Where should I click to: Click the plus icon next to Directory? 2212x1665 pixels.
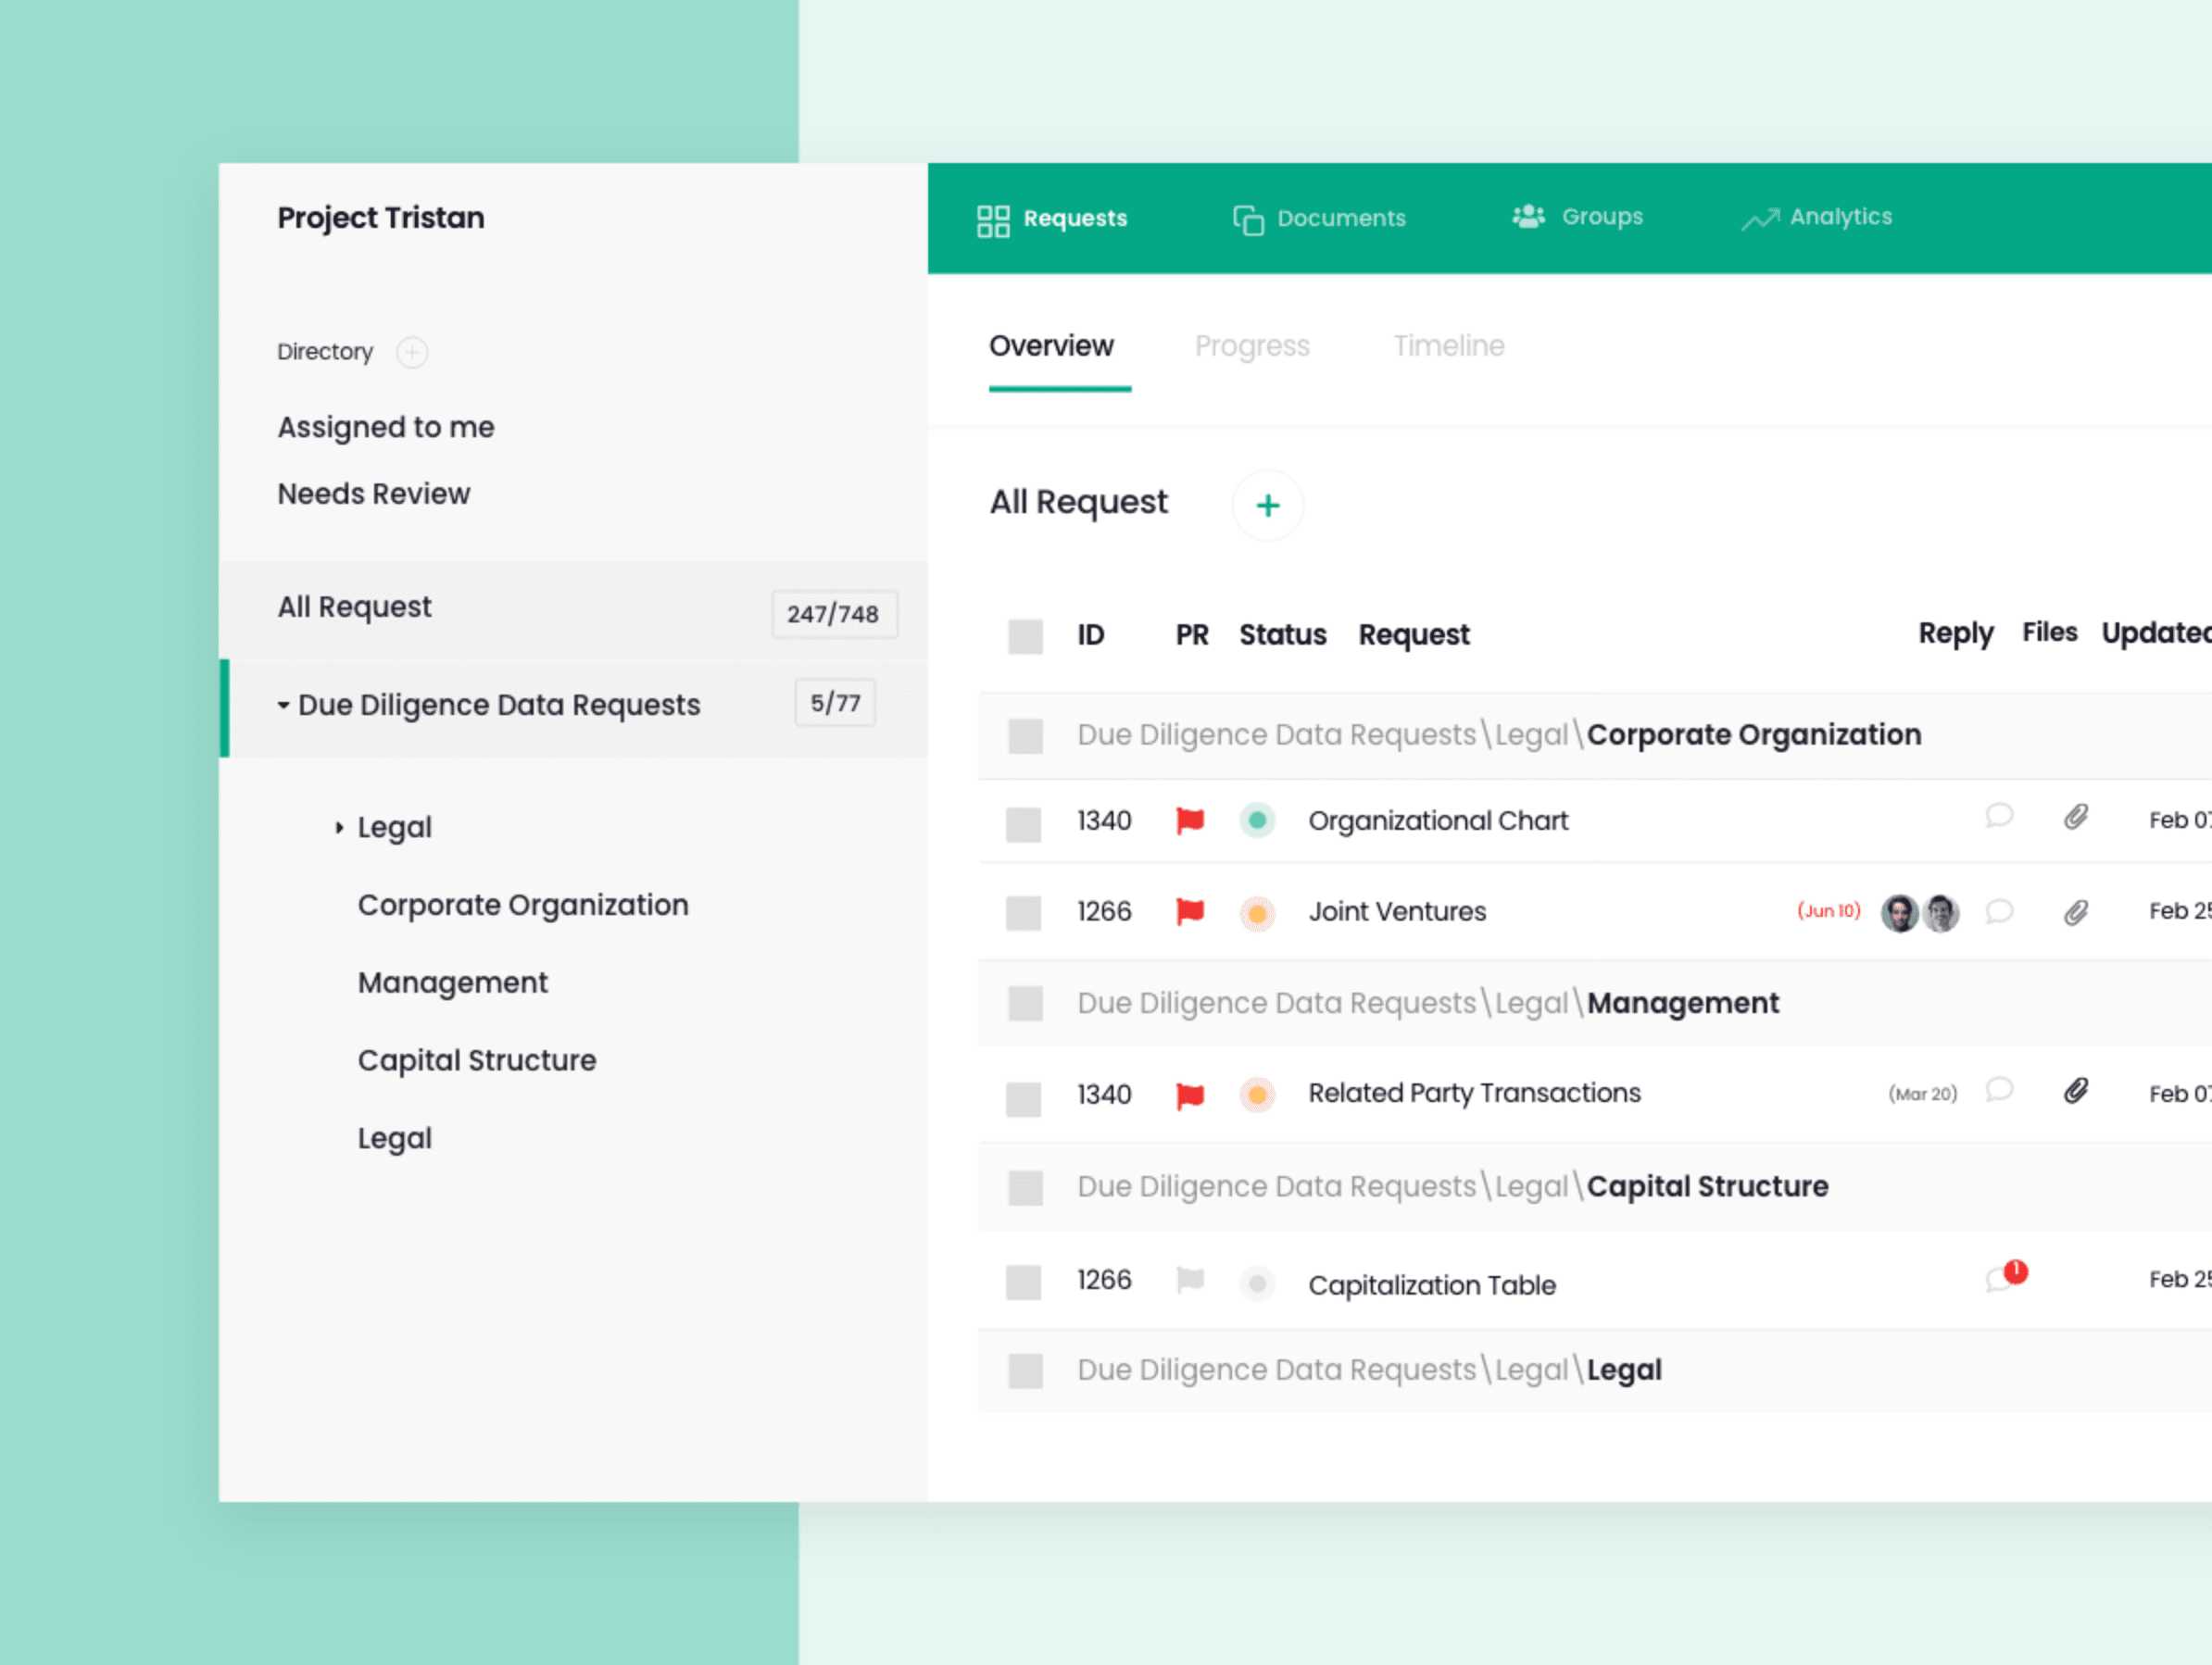click(412, 352)
